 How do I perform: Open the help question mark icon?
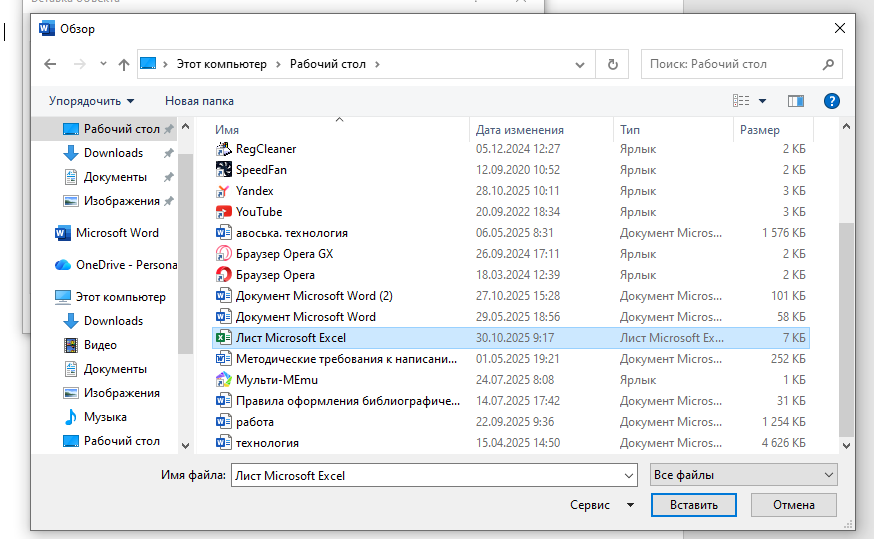[831, 101]
